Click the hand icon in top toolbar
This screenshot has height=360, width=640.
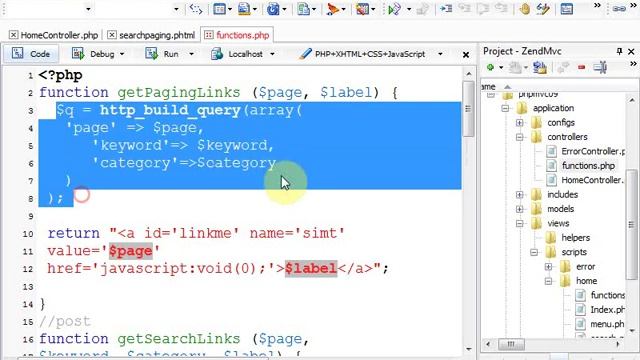(524, 9)
